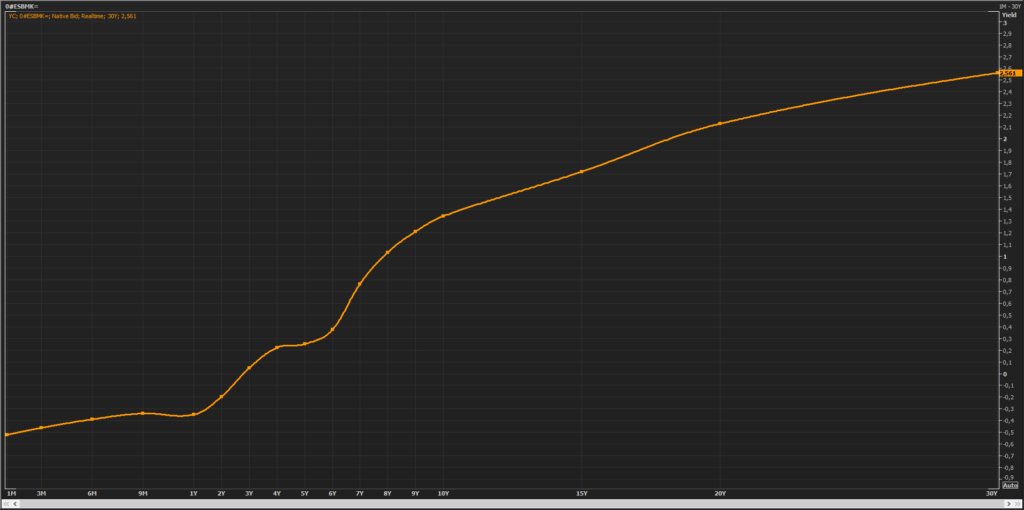The height and width of the screenshot is (510, 1024).
Task: Click the 3M data point on curve
Action: [41, 428]
